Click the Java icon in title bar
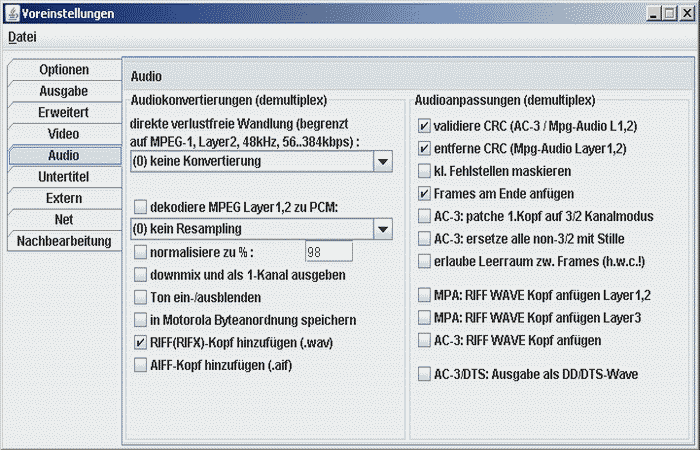 point(11,13)
